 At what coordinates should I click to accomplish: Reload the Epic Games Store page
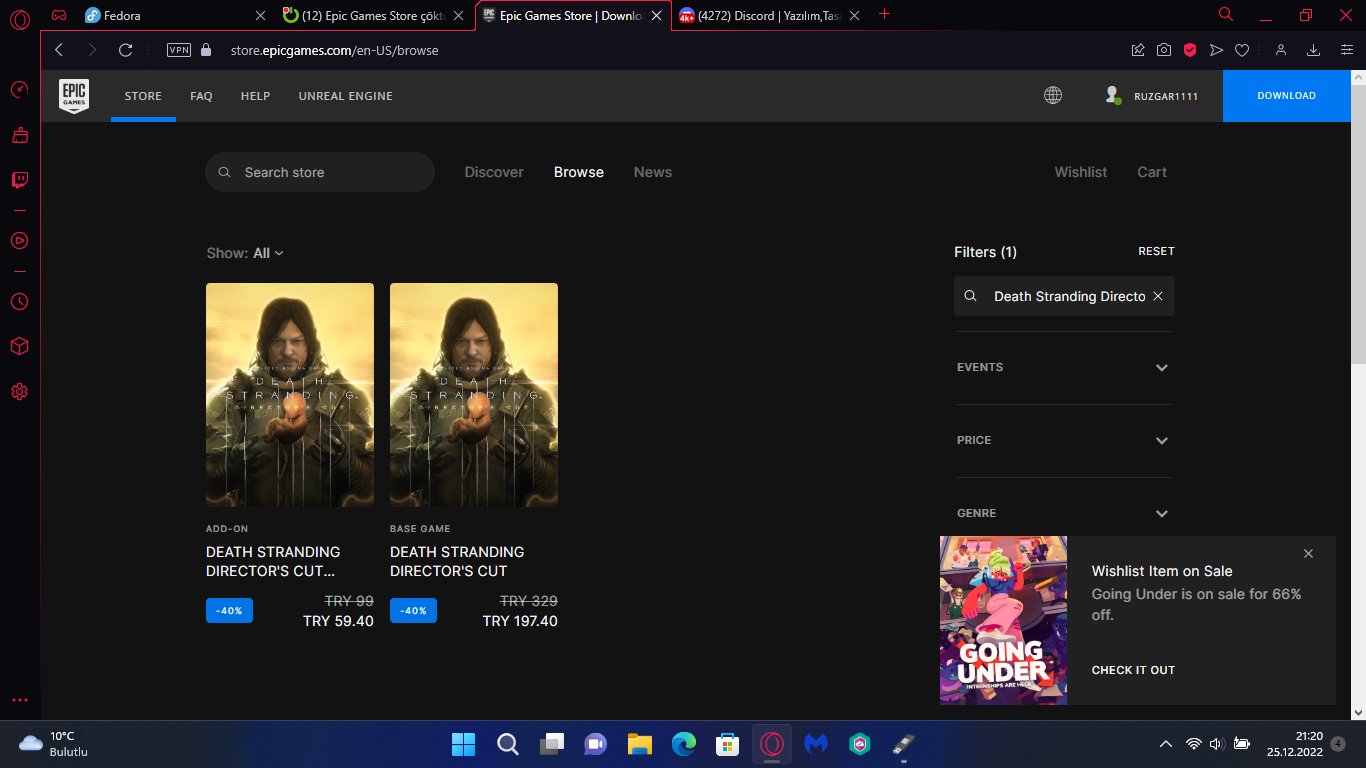(125, 50)
